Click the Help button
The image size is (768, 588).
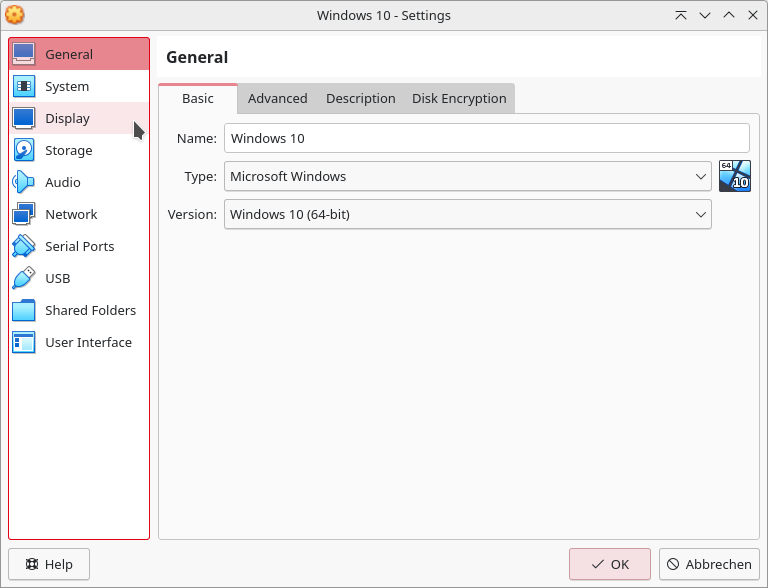click(49, 564)
